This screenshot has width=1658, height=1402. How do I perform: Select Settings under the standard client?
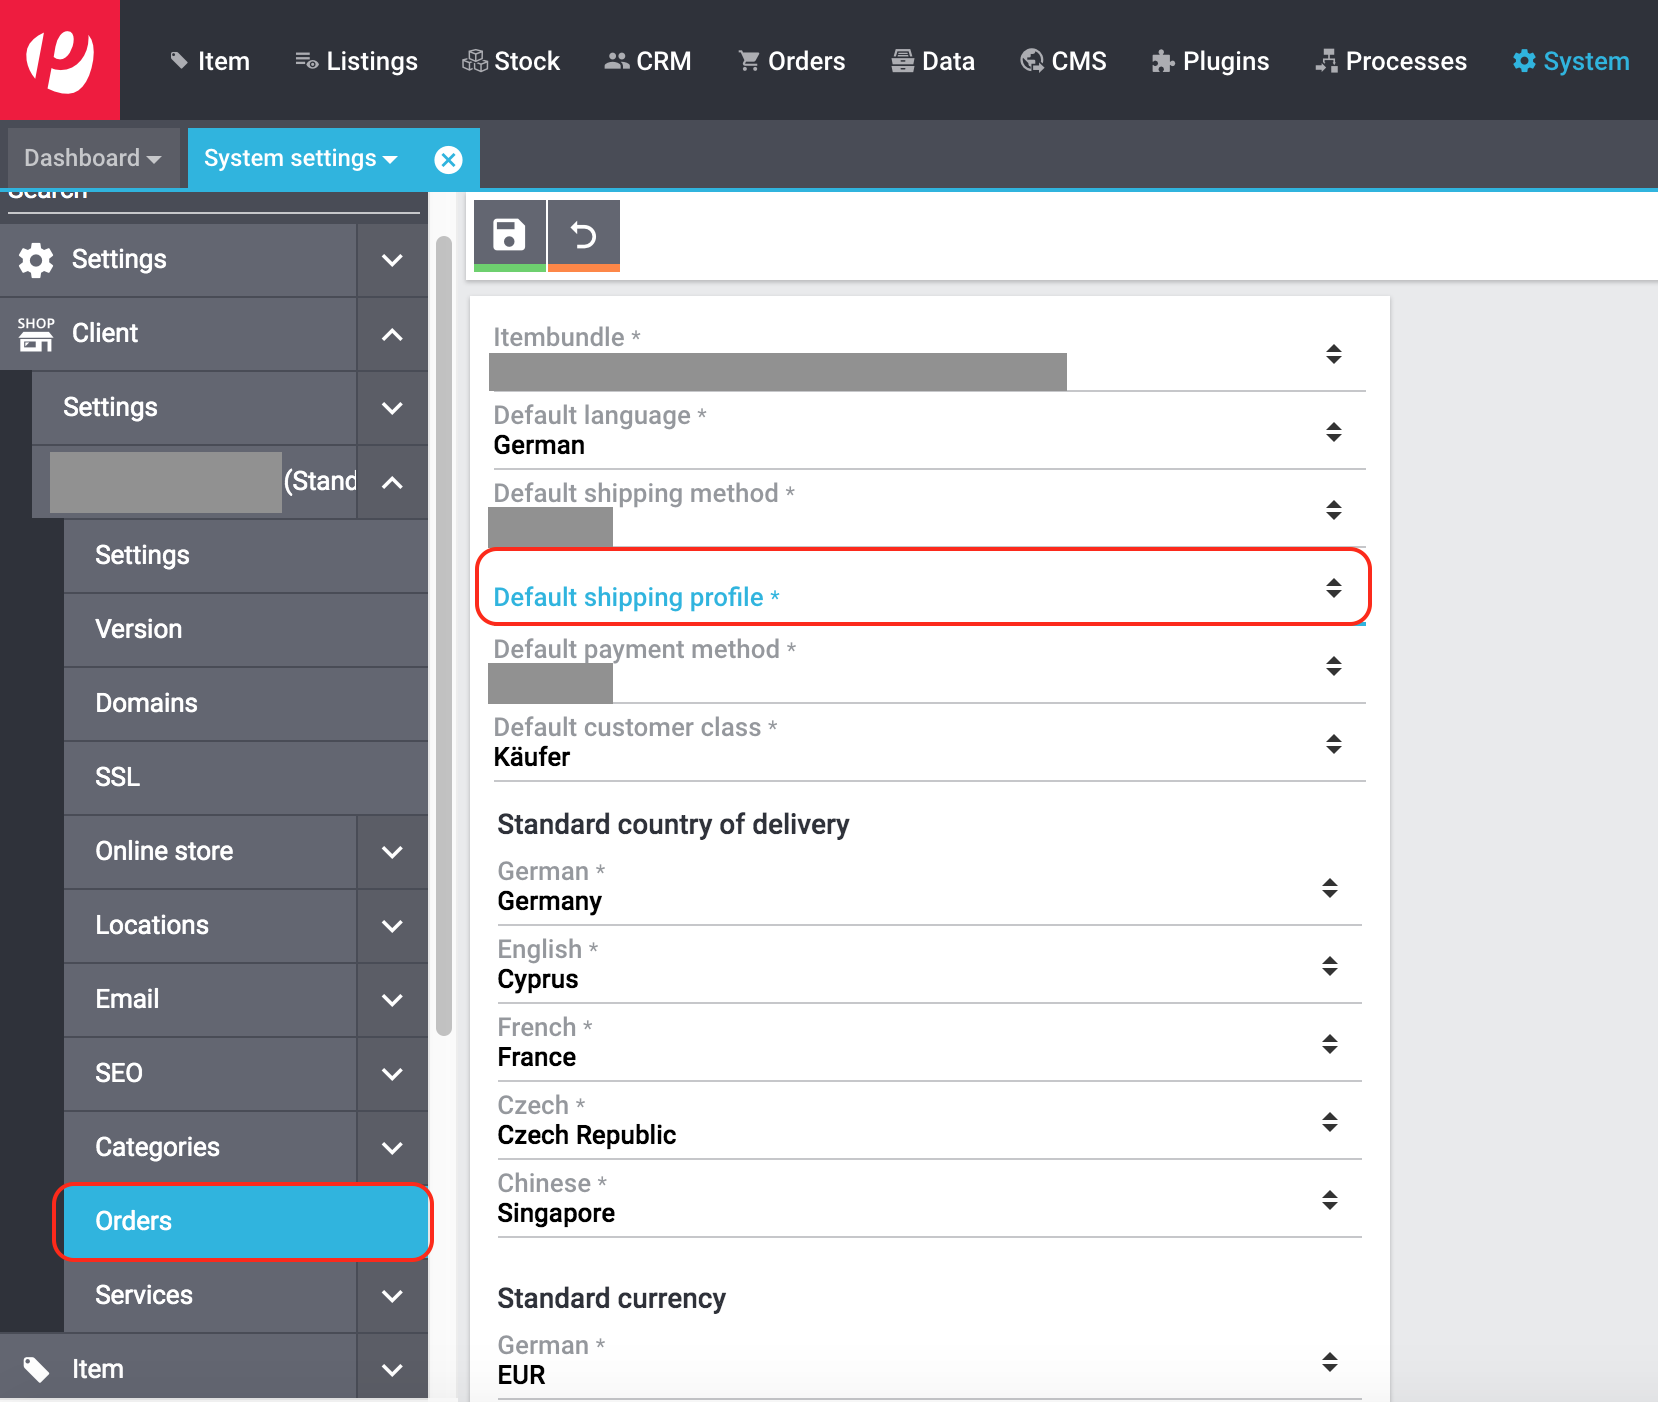coord(245,556)
